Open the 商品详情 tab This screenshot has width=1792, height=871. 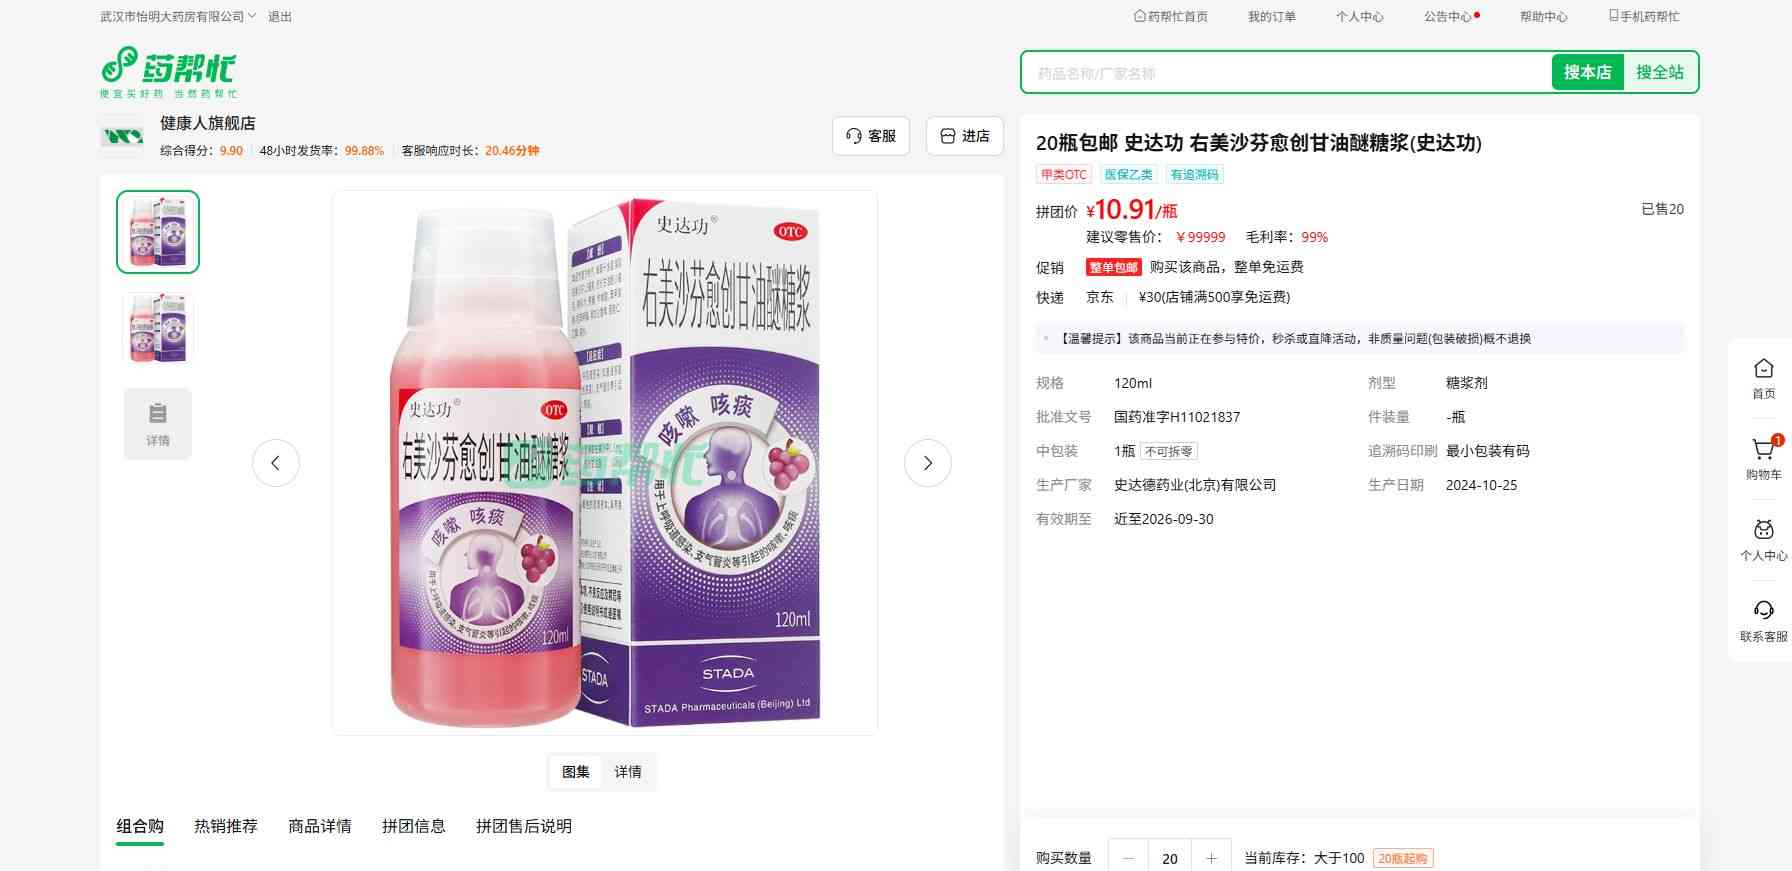320,826
